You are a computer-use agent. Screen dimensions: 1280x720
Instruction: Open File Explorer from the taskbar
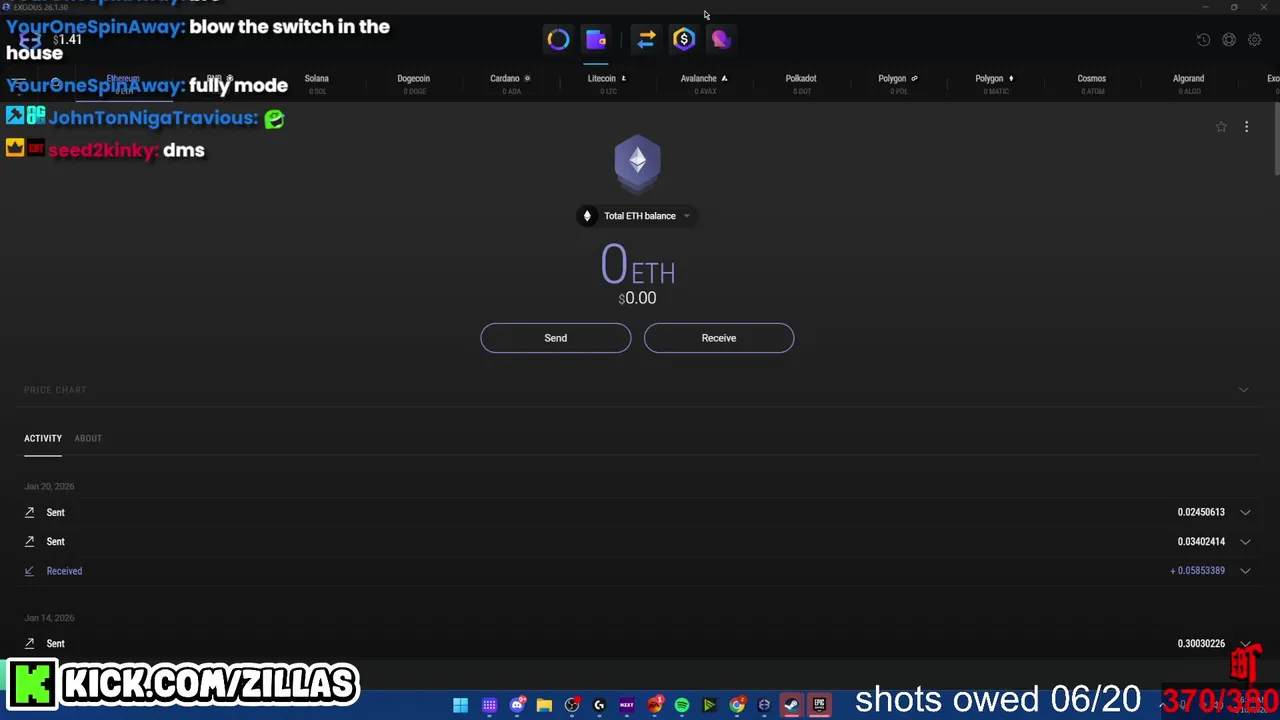point(544,705)
